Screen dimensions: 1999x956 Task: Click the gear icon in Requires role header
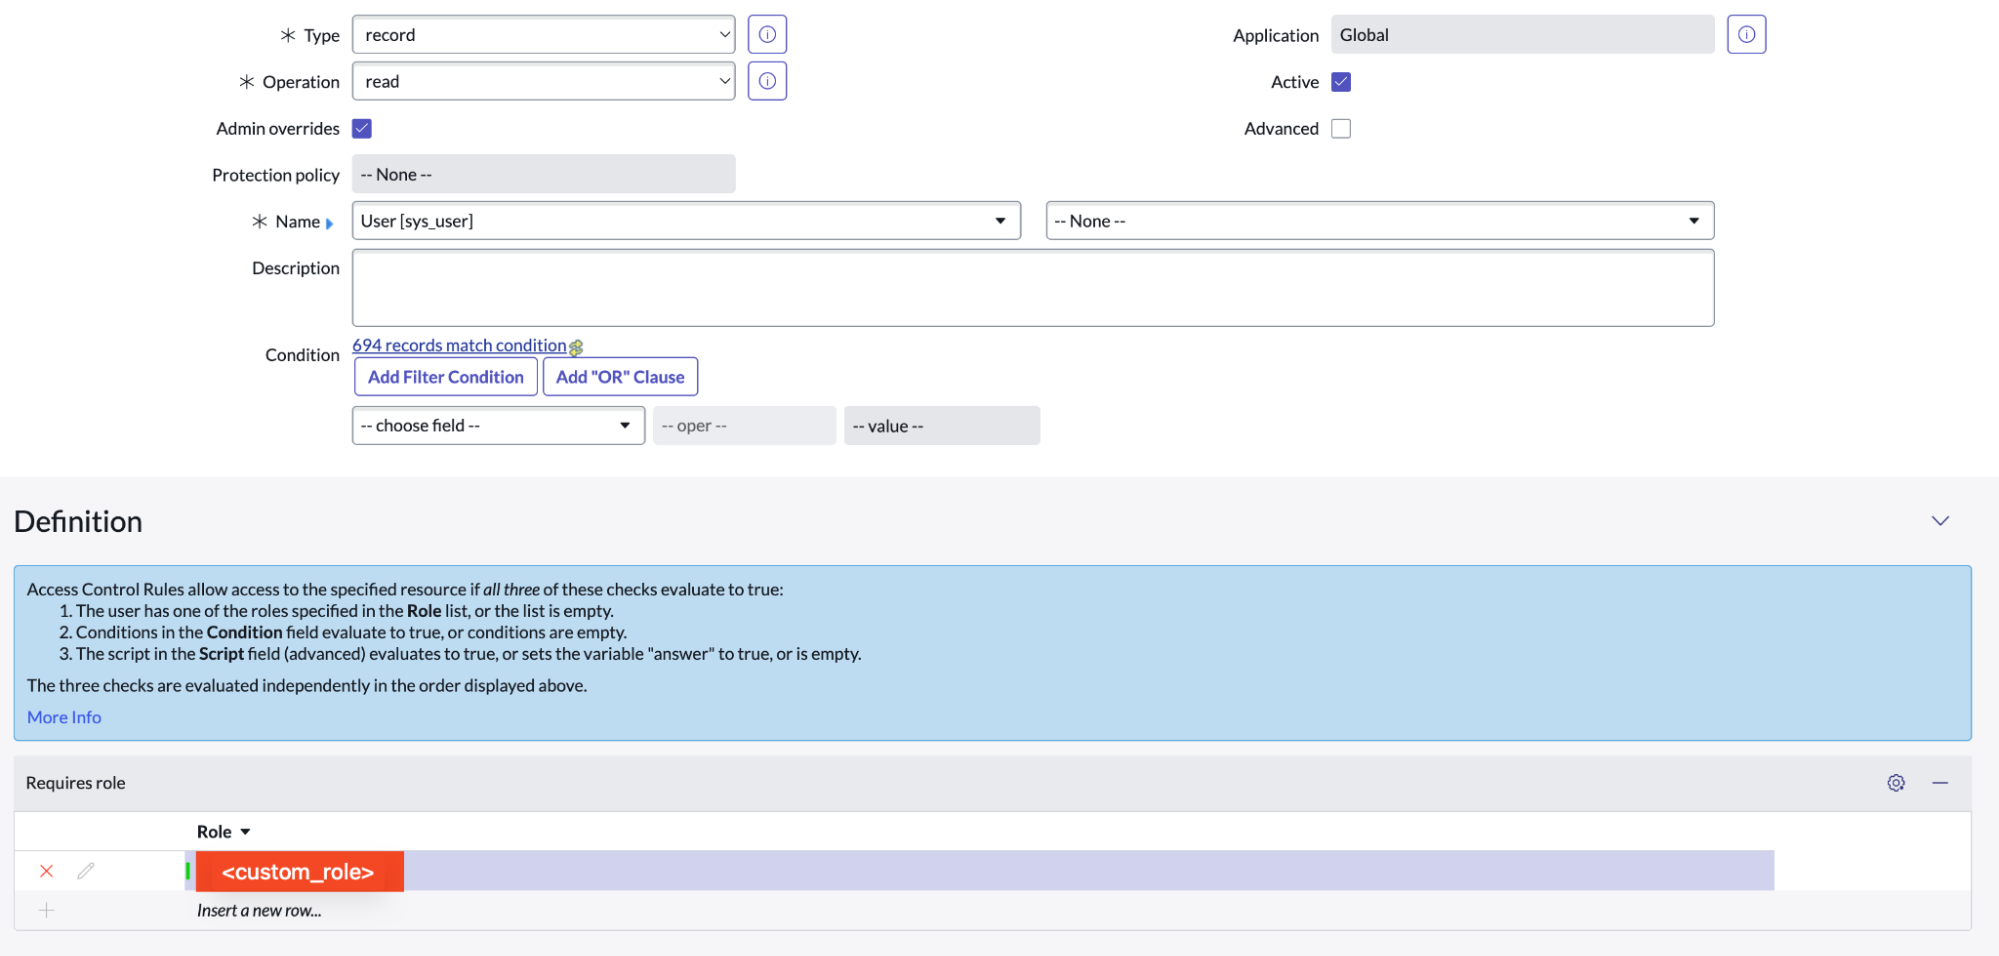(1895, 783)
